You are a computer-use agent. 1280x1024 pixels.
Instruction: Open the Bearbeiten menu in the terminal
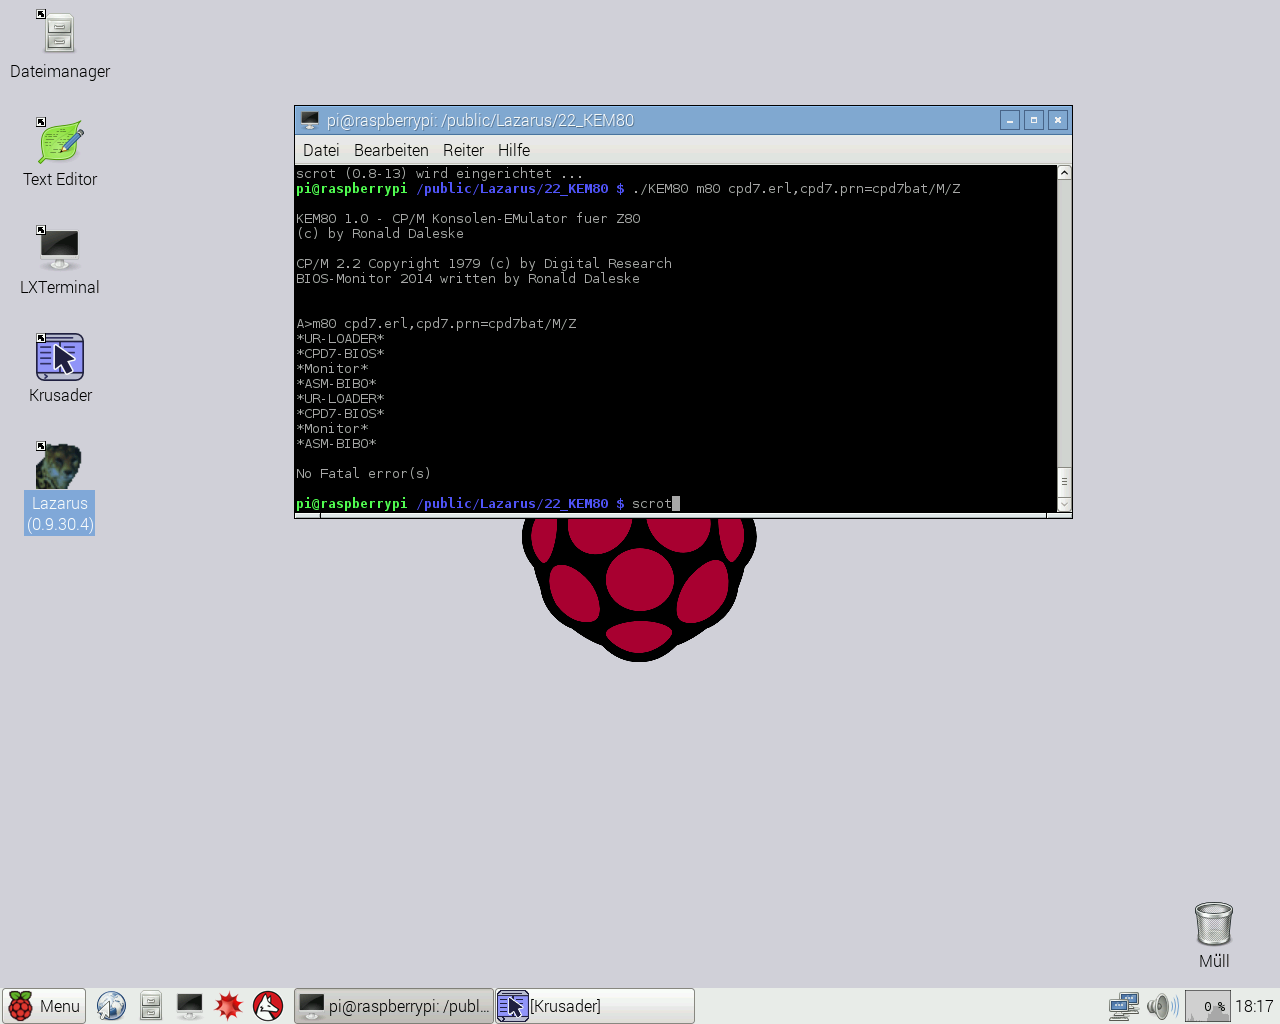click(x=391, y=150)
